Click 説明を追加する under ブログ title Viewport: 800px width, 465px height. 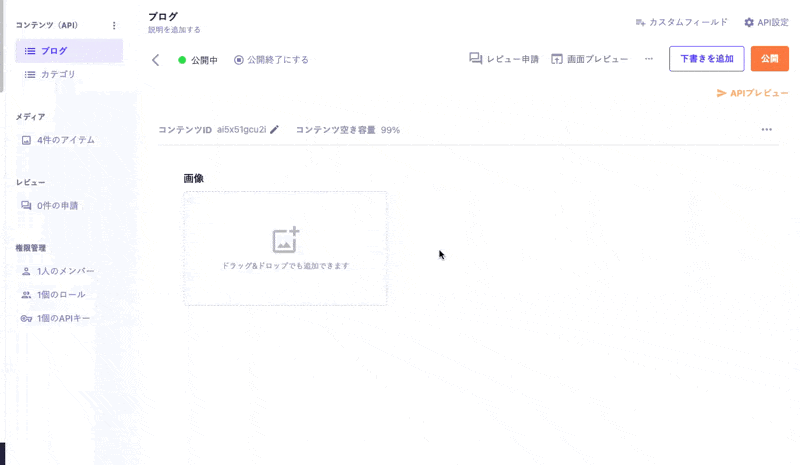click(174, 30)
